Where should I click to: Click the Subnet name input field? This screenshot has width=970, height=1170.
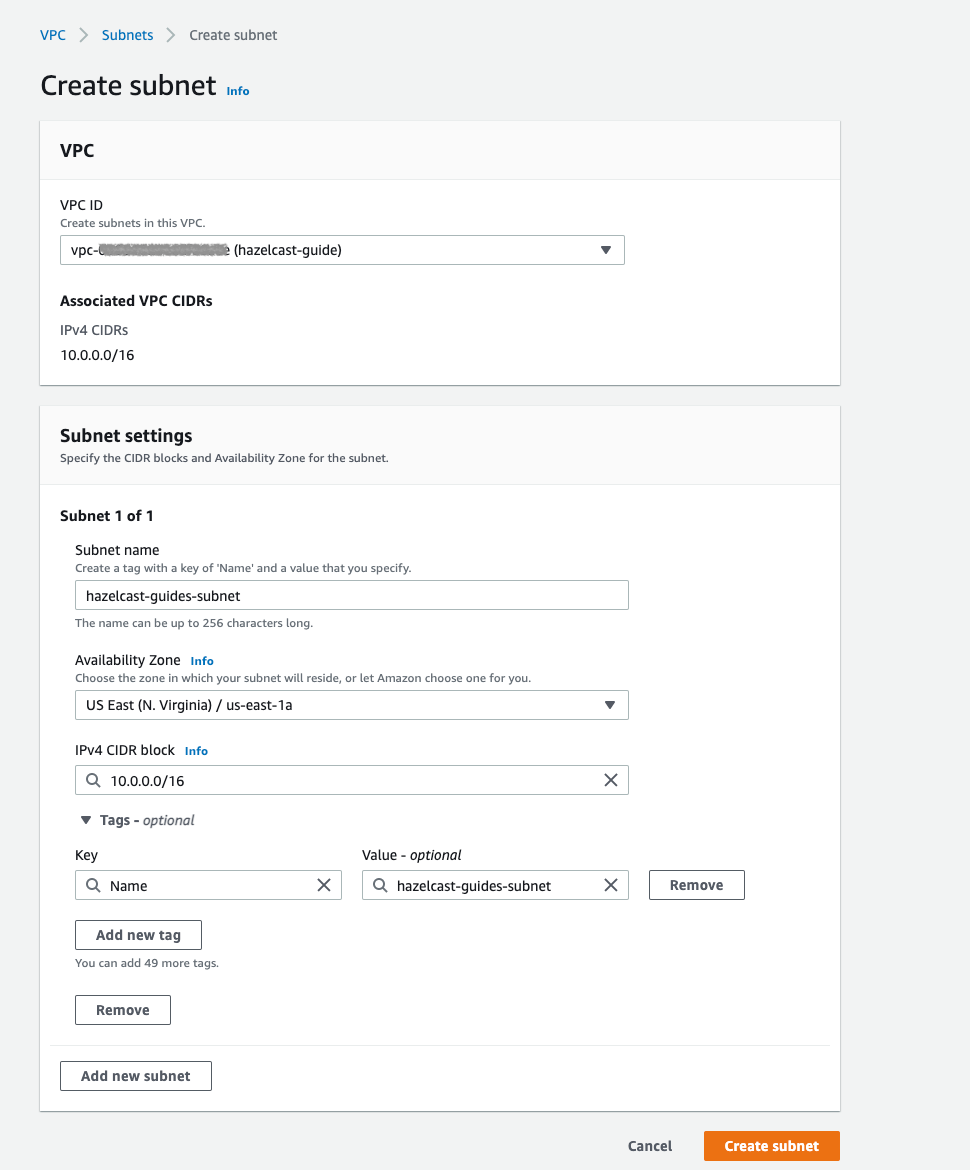point(351,595)
